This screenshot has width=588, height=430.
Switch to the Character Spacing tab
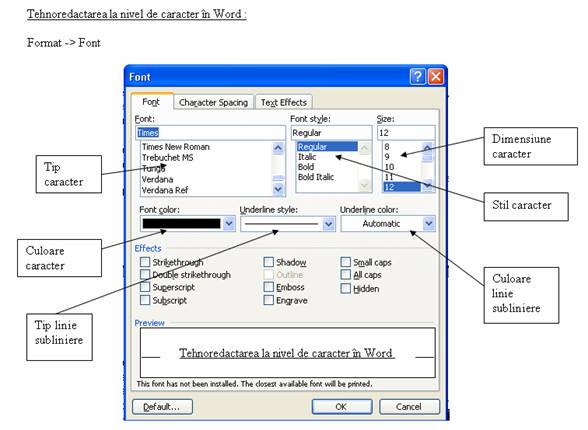coord(213,102)
